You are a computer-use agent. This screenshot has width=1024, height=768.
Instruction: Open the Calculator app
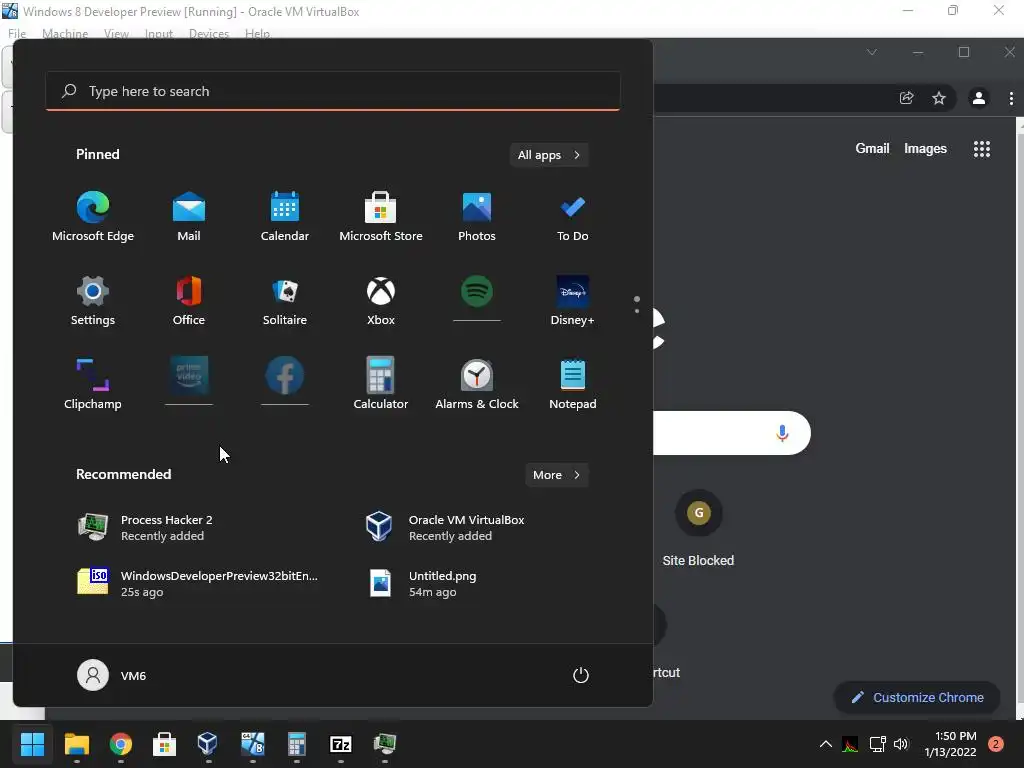pos(381,384)
